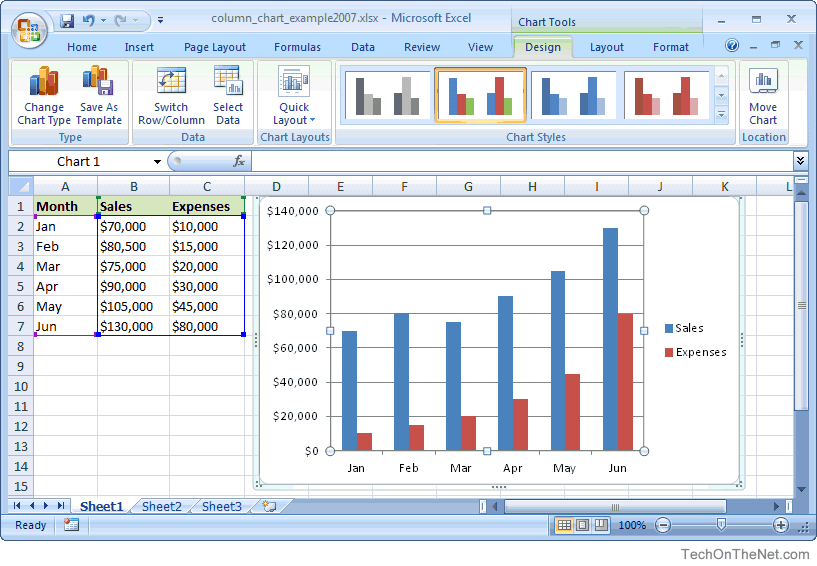Click the Move Chart icon
Viewport: 817px width, 566px height.
pyautogui.click(x=763, y=82)
